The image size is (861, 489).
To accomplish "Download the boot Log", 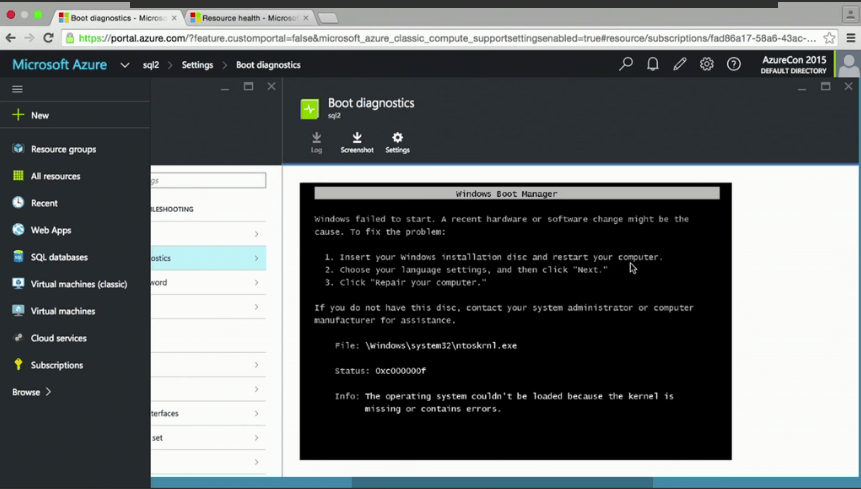I will pyautogui.click(x=316, y=142).
